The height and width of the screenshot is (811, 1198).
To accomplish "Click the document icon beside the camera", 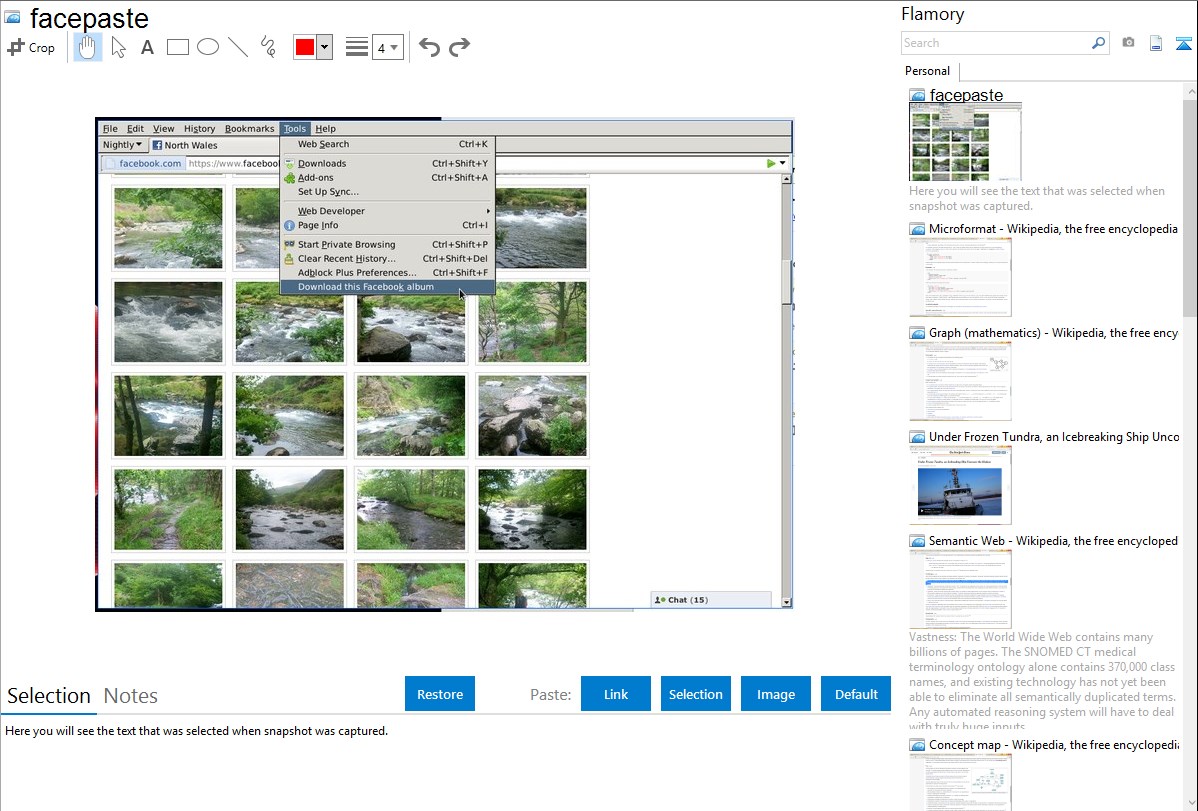I will tap(1156, 43).
